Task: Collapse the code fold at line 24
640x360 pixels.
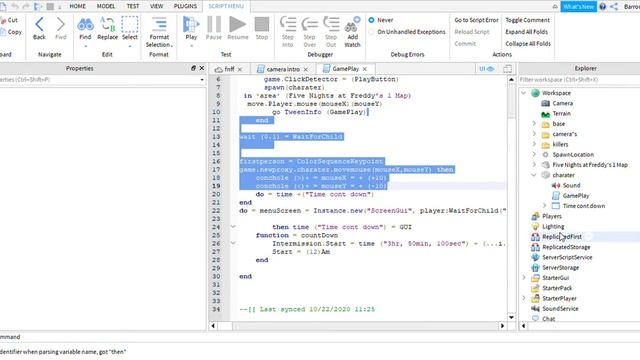Action: pyautogui.click(x=233, y=227)
